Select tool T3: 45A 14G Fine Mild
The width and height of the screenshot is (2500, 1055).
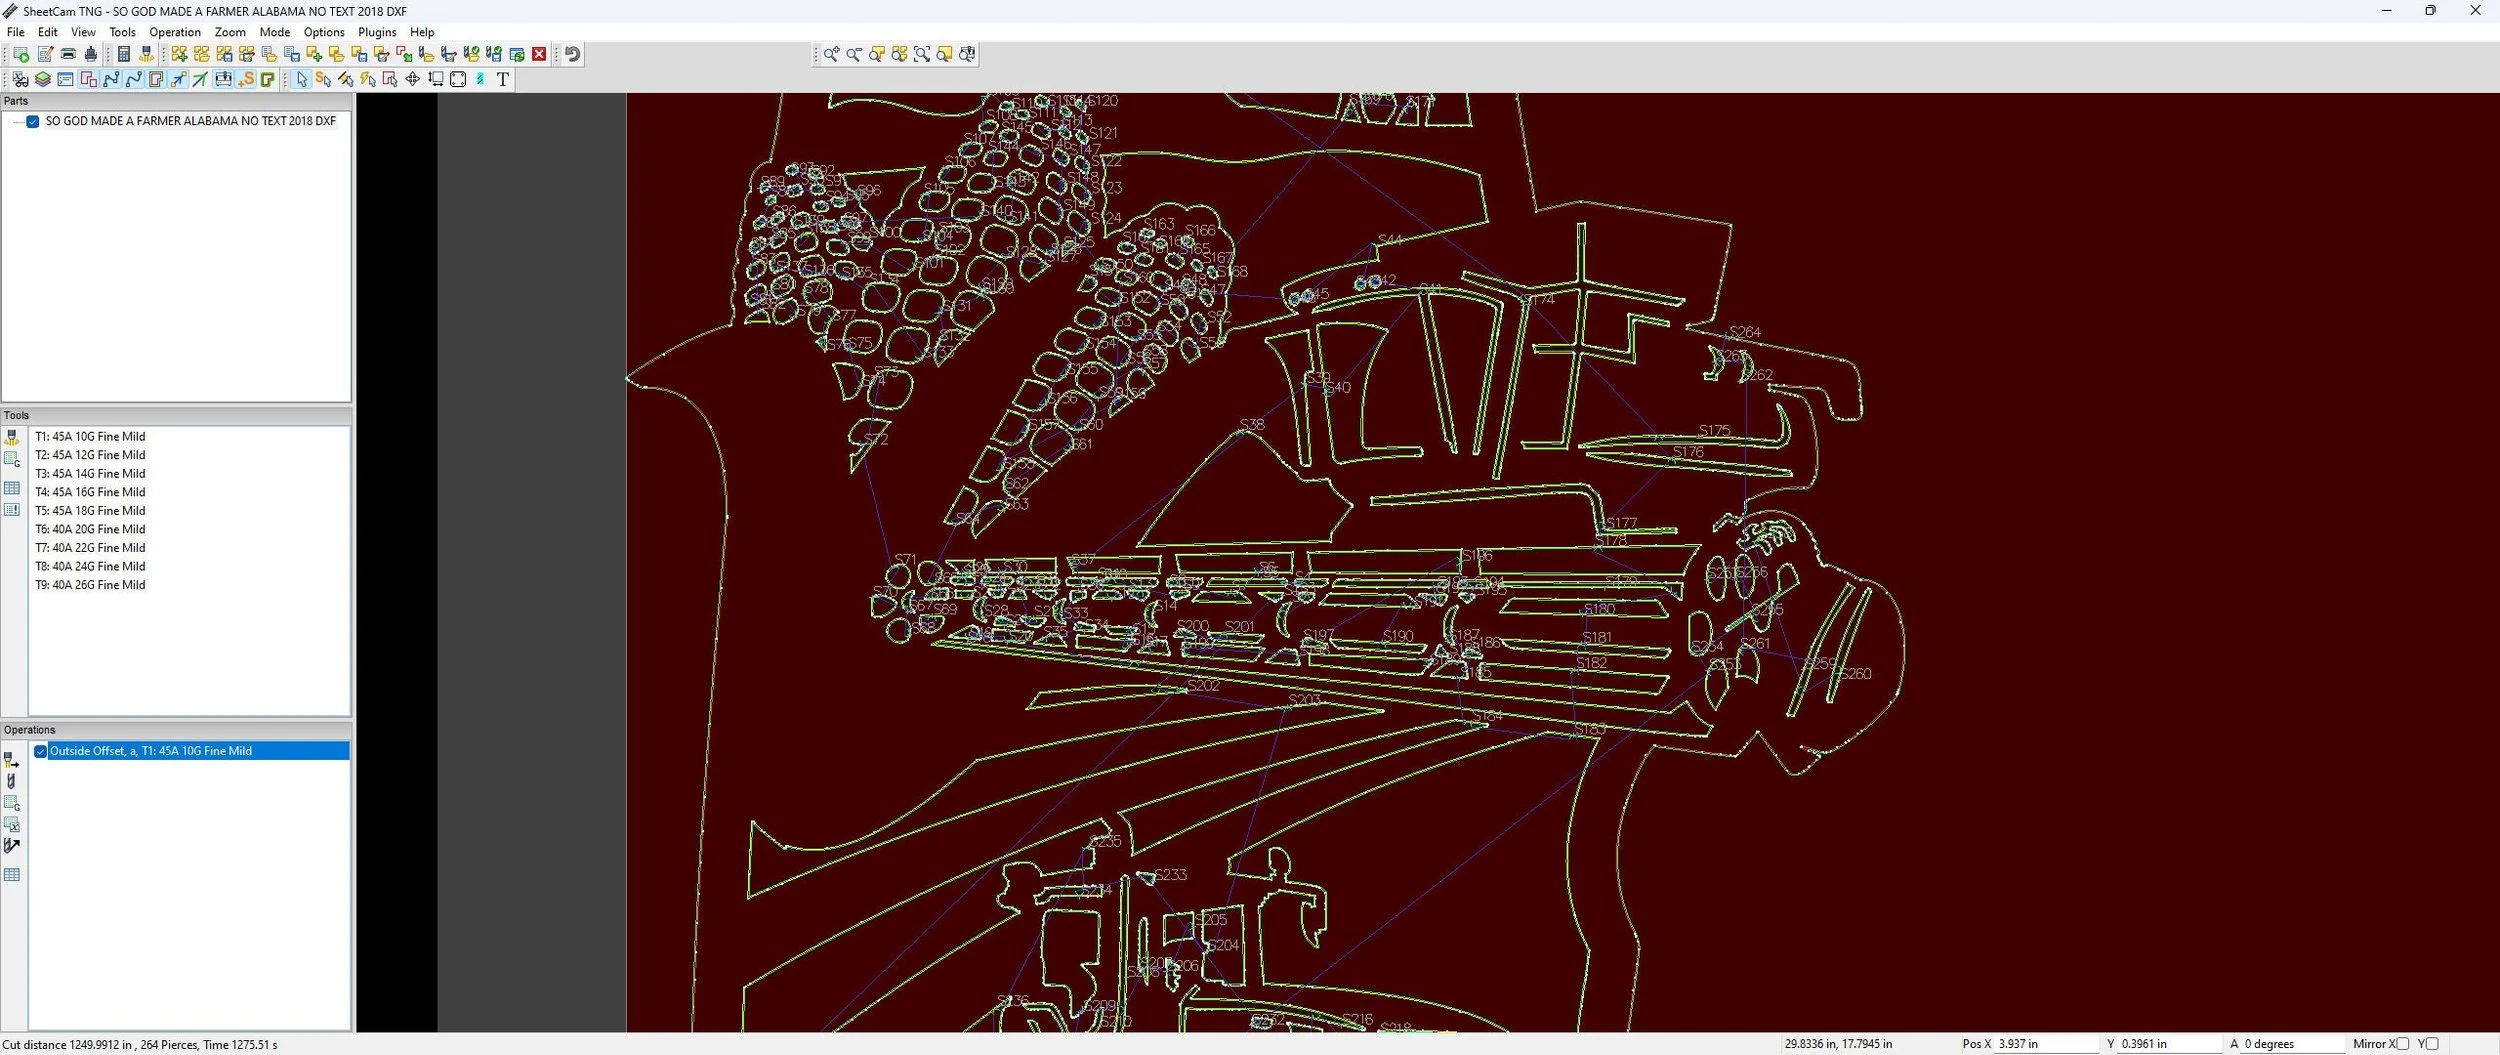[90, 474]
